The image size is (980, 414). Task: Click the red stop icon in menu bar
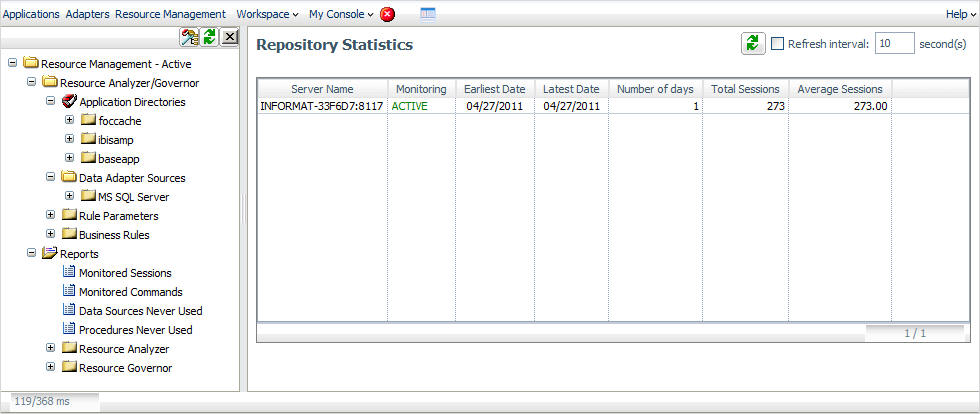pyautogui.click(x=388, y=14)
